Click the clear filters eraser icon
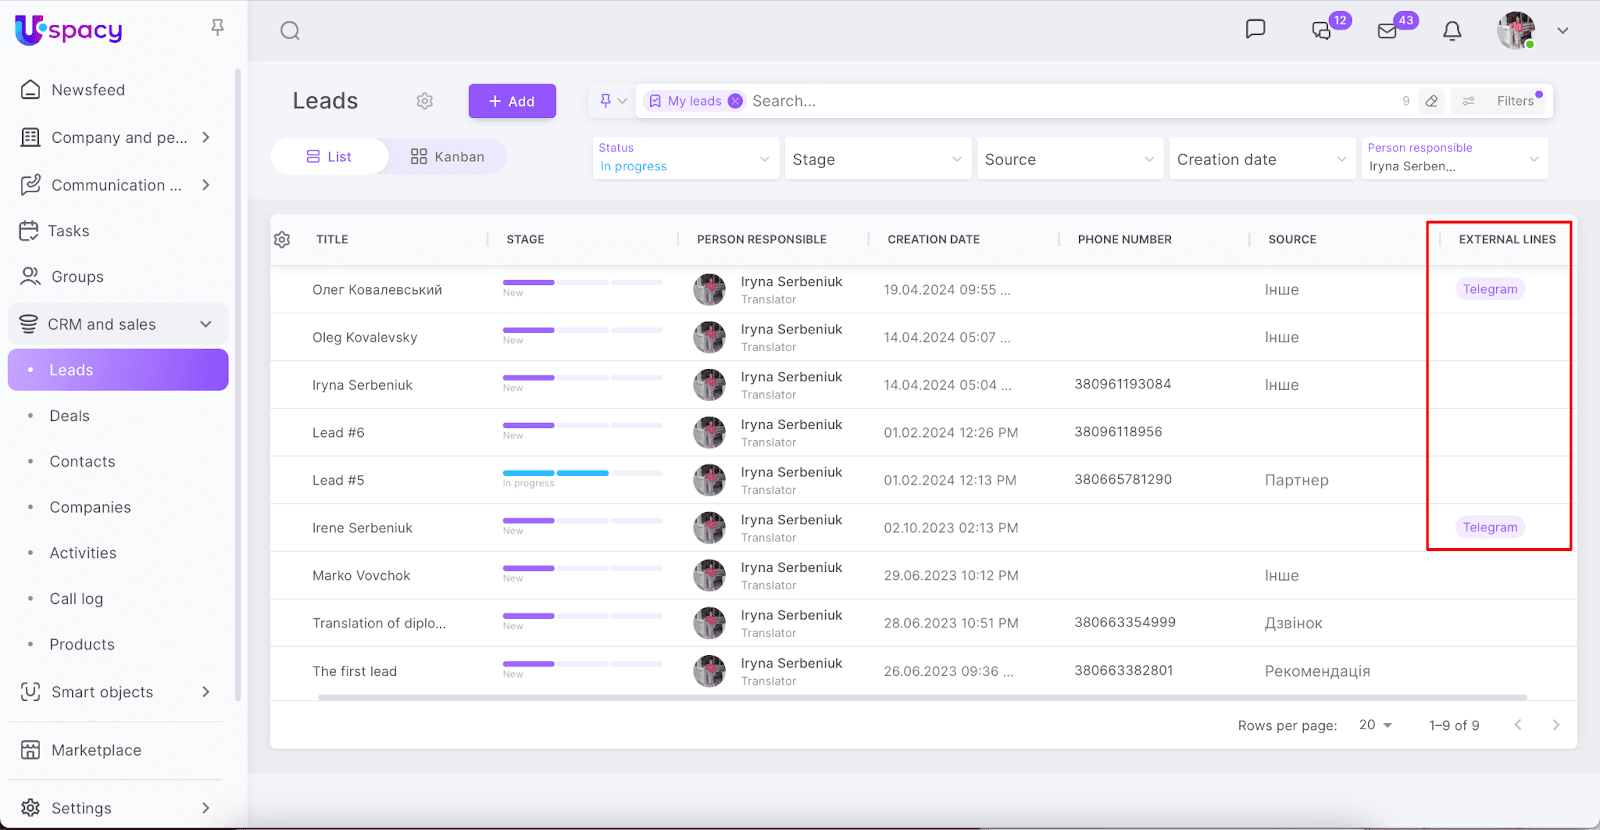Screen dimensions: 1600x830 [1432, 101]
